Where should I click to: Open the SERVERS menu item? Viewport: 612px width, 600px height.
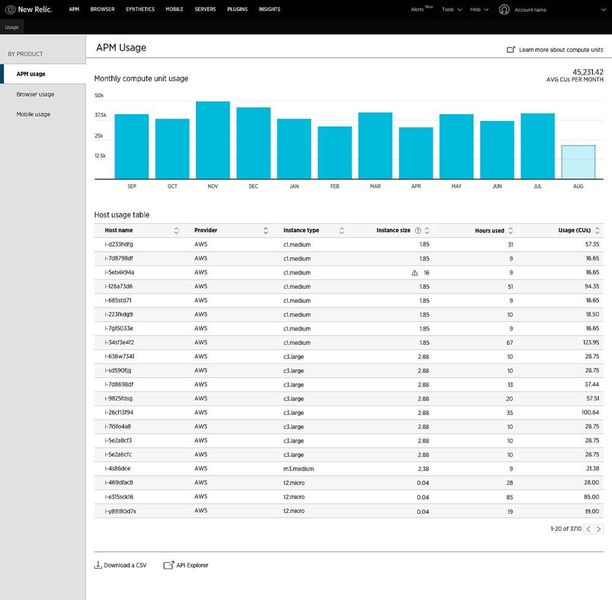tap(205, 9)
